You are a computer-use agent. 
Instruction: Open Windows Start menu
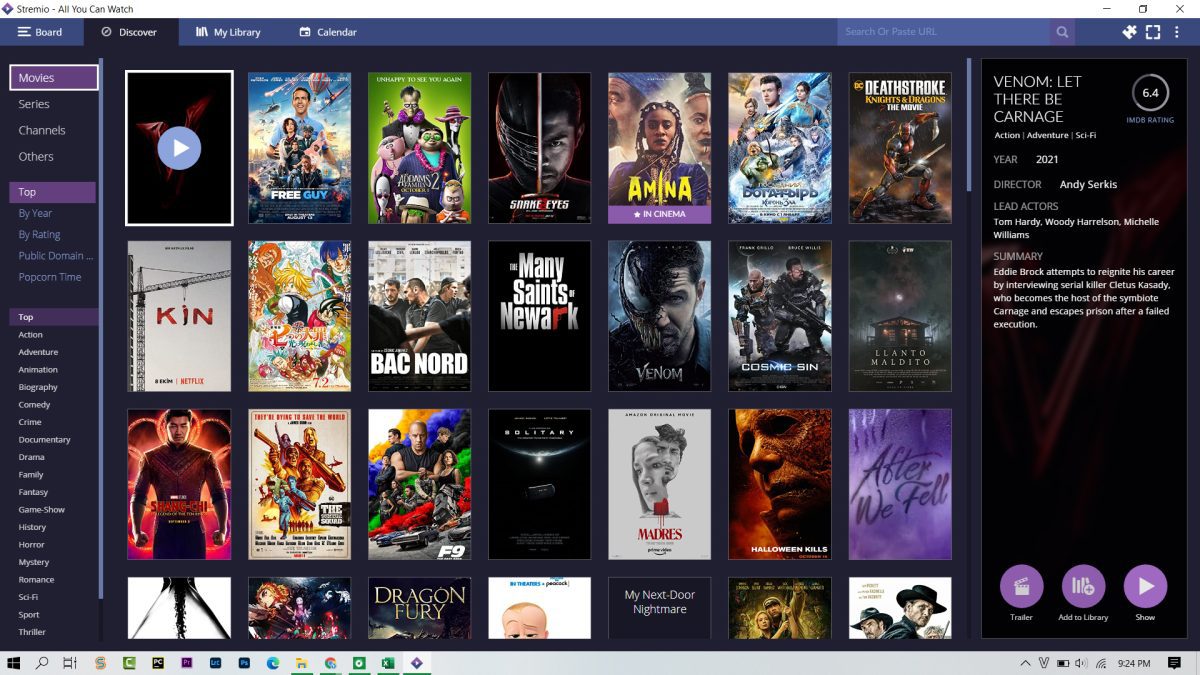point(14,662)
